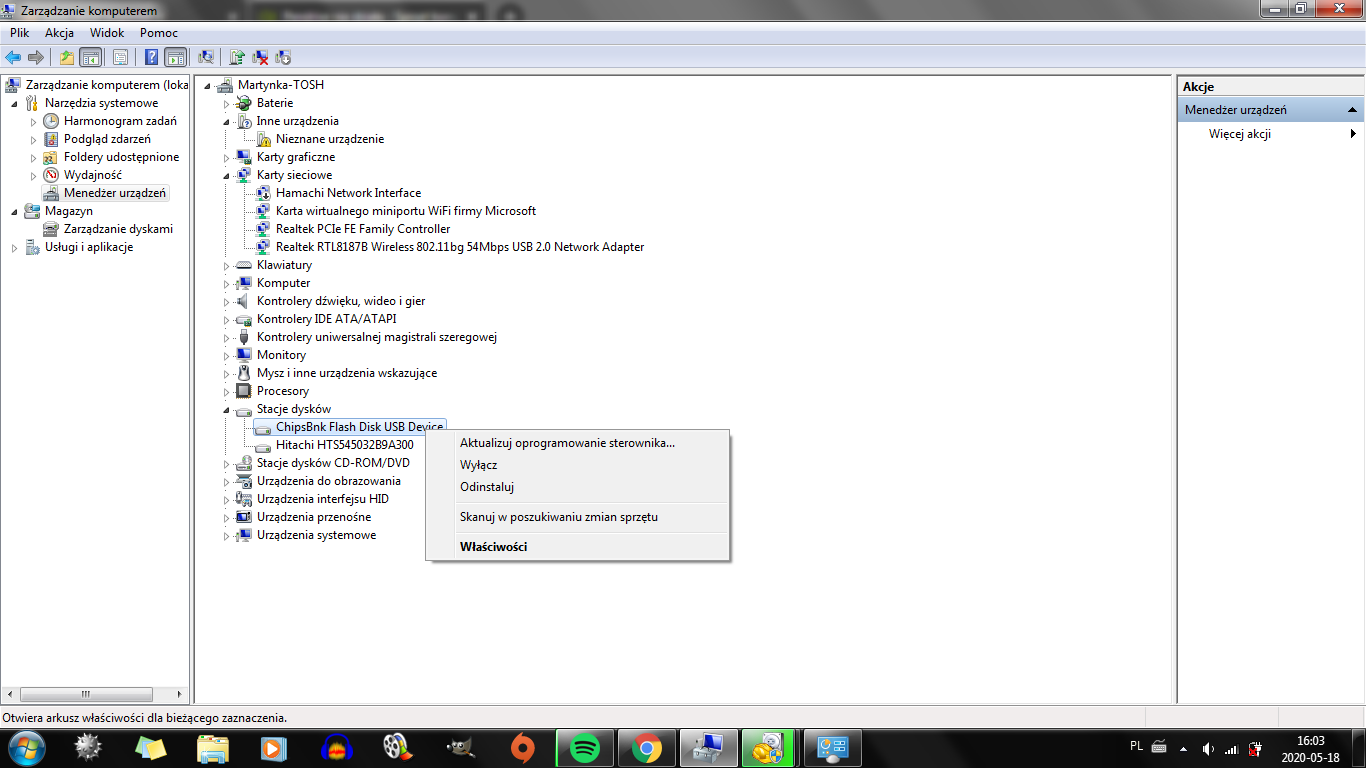Select Foldery udostępnione in left tree
The height and width of the screenshot is (768, 1366).
pyautogui.click(x=121, y=157)
